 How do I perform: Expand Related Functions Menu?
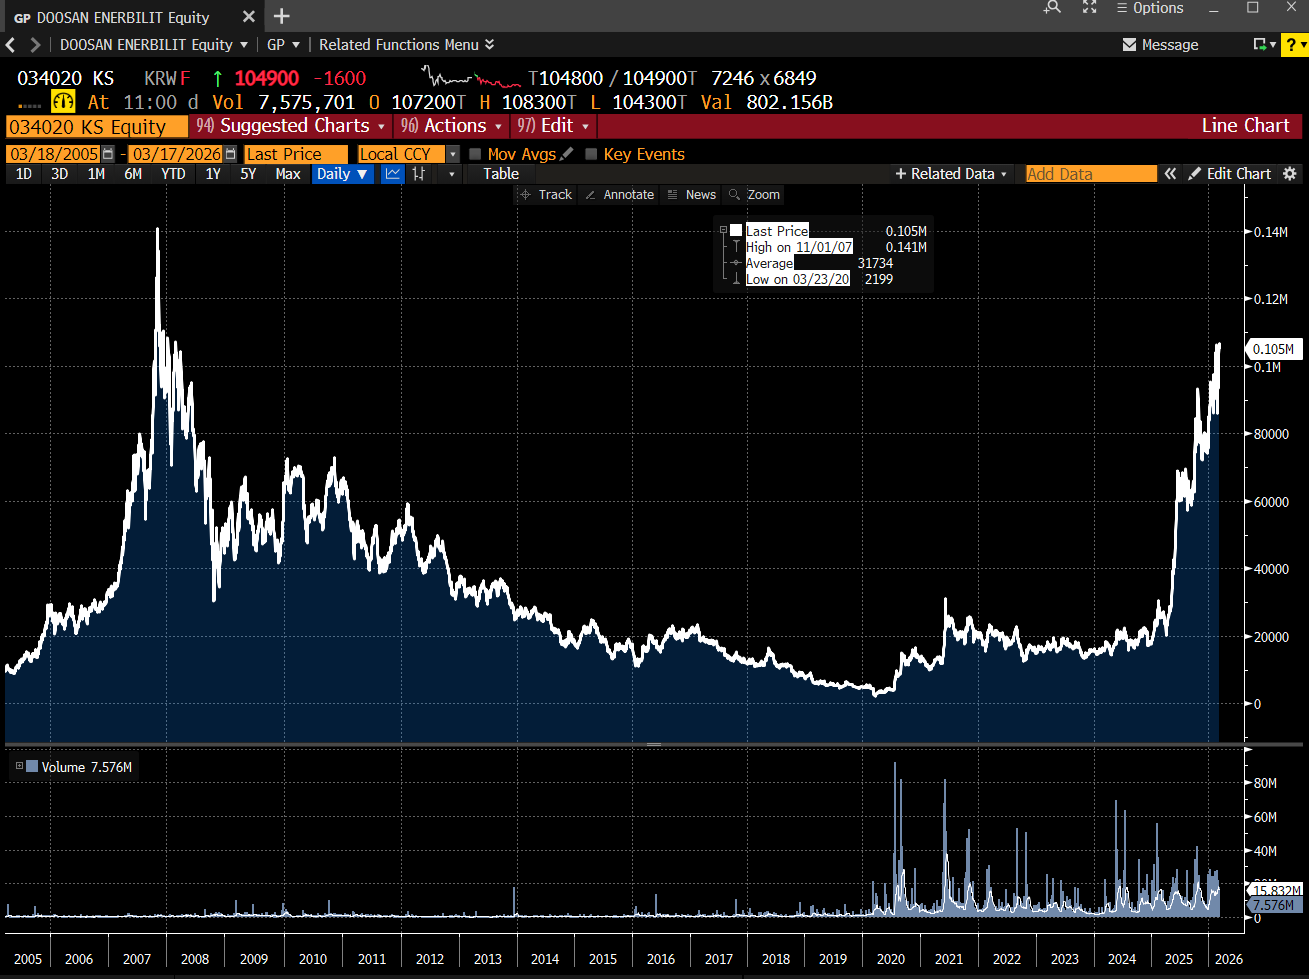[406, 45]
